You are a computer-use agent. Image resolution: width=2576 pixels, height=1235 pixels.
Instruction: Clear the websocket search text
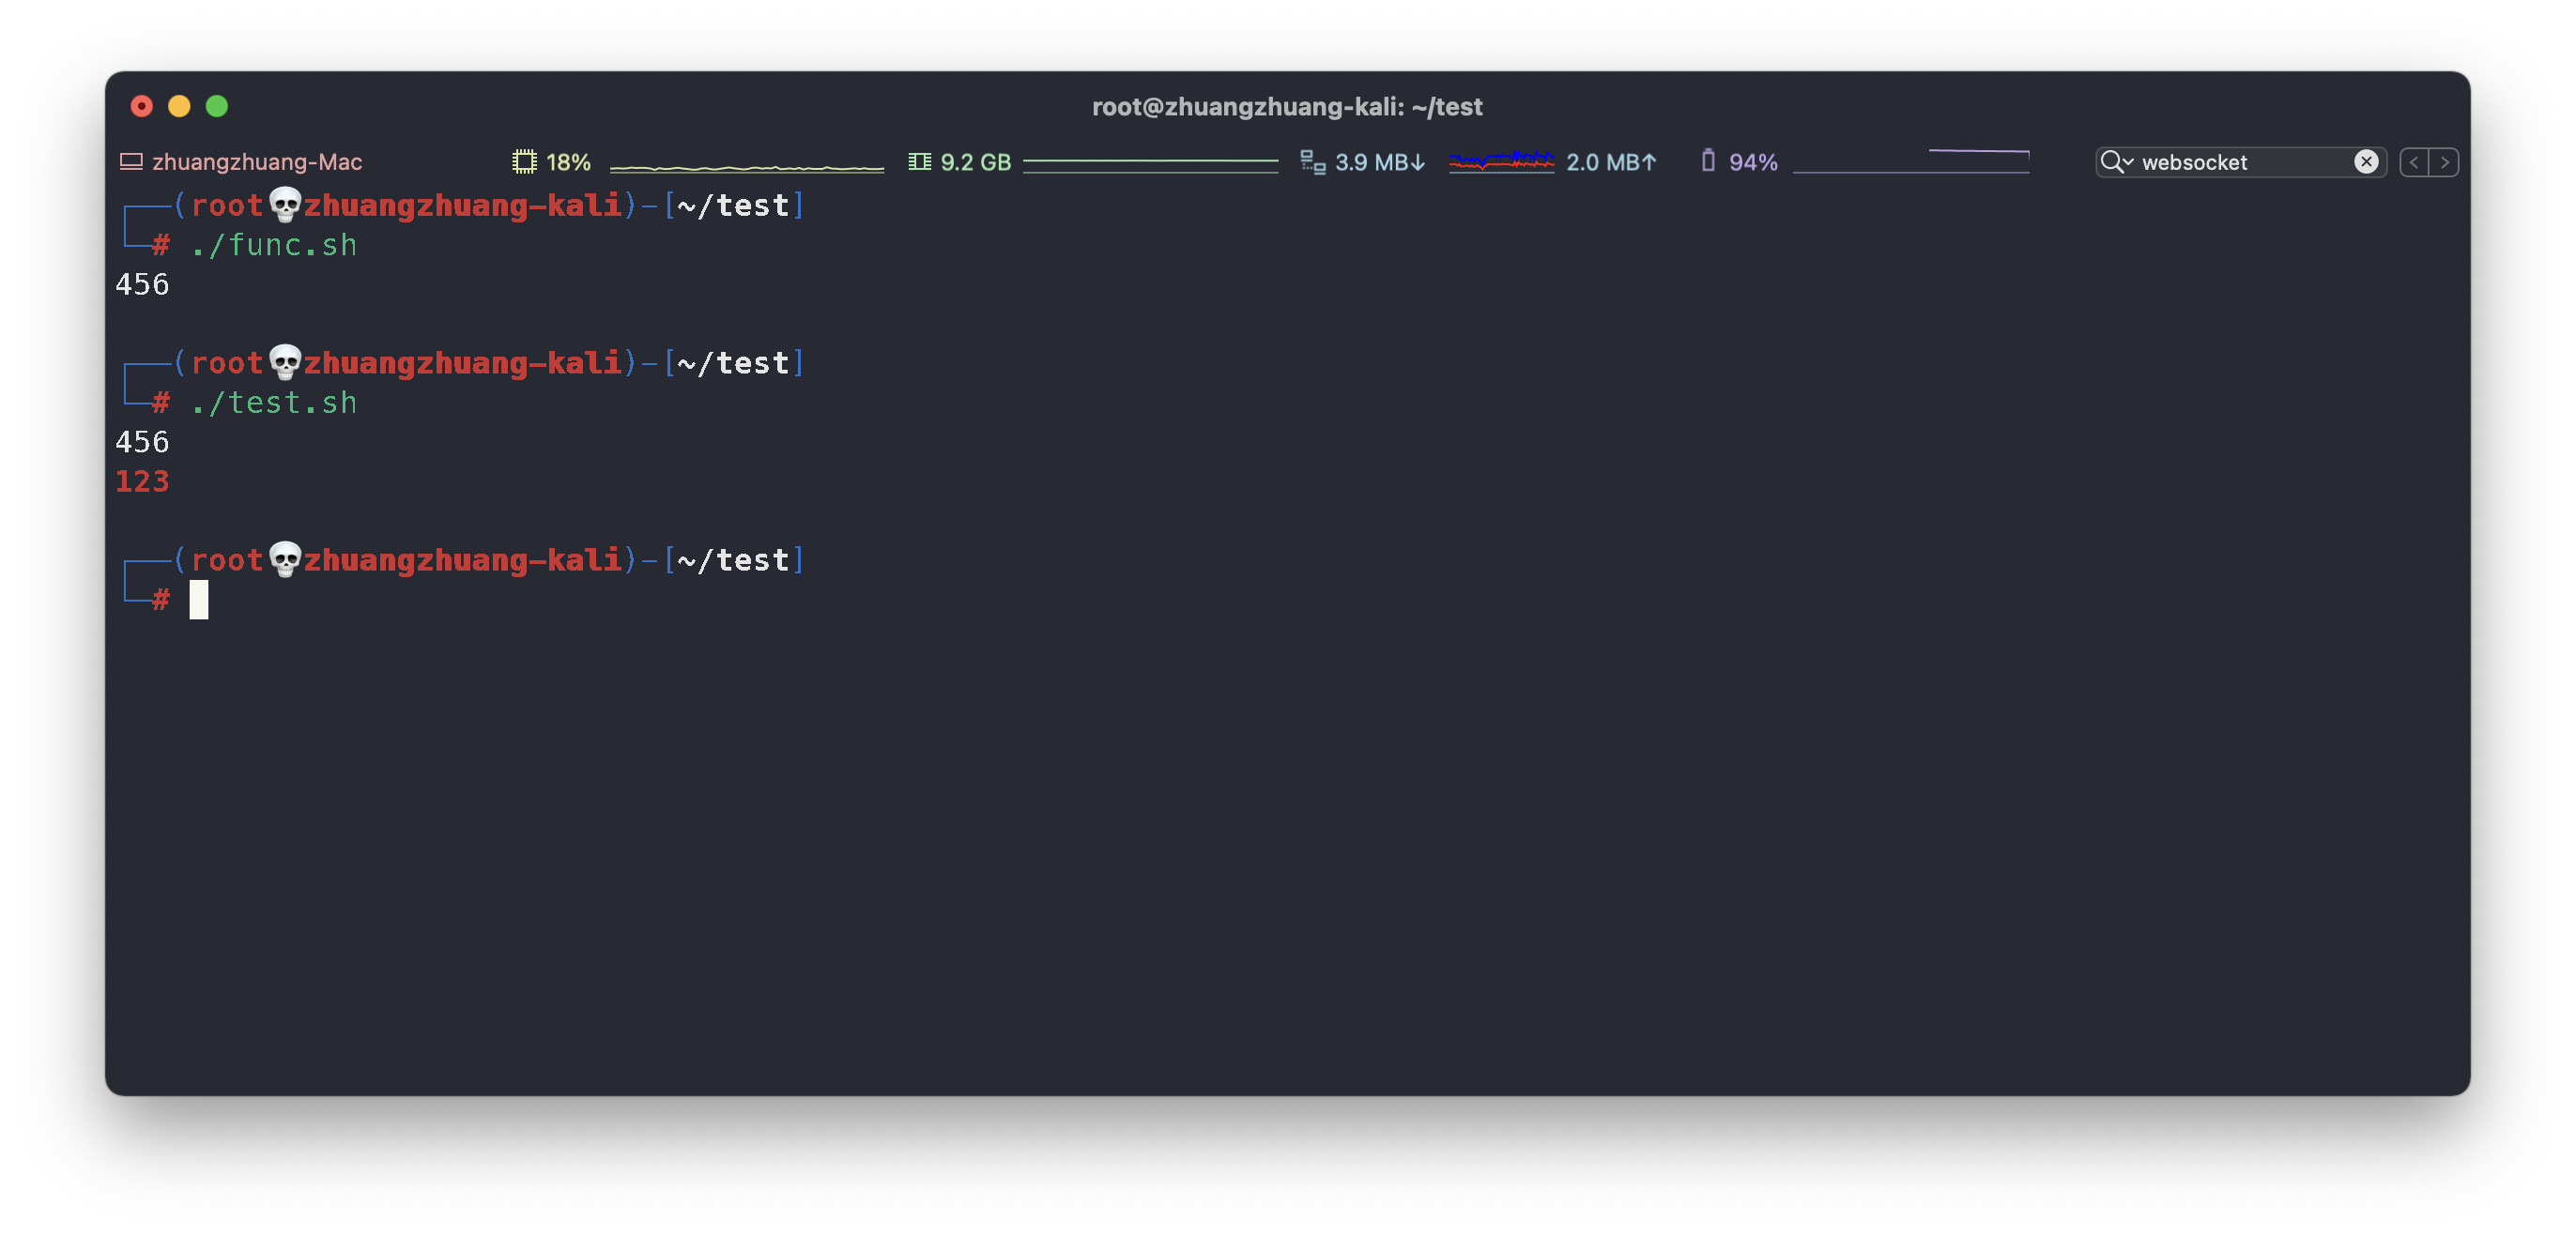2366,162
